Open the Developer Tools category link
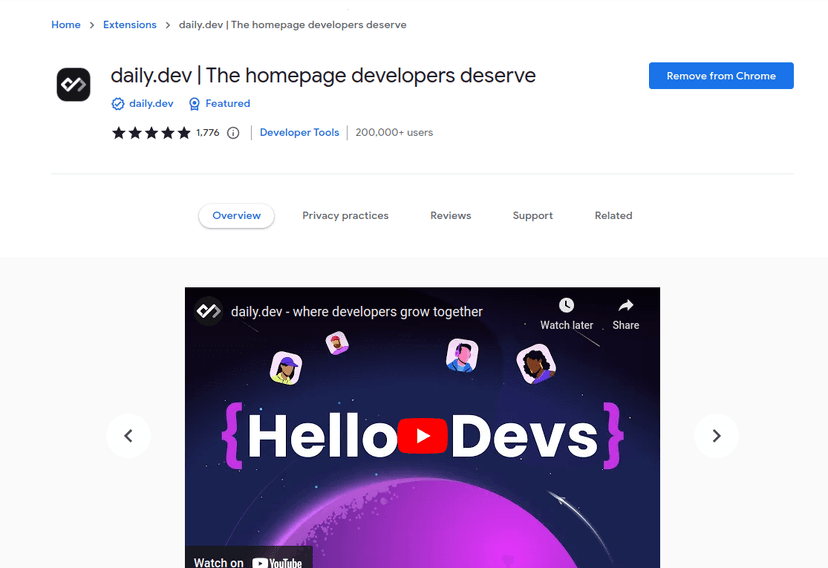Viewport: 828px width, 568px height. tap(299, 132)
